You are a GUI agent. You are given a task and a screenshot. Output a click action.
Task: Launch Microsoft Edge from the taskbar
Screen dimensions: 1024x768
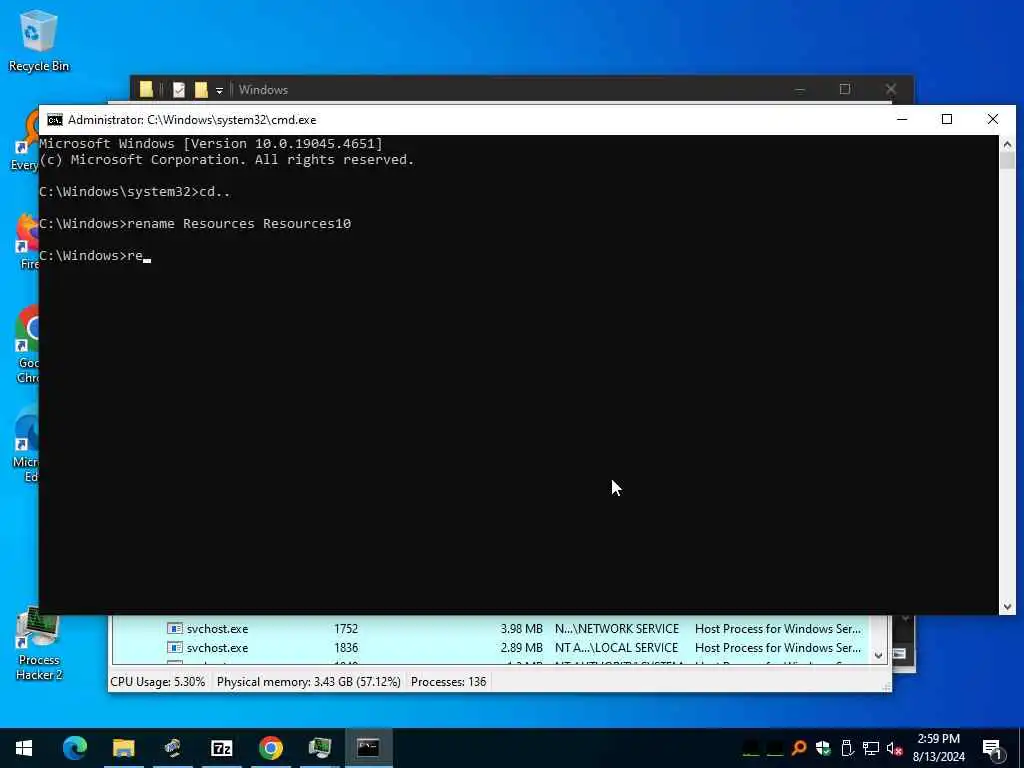coord(74,748)
